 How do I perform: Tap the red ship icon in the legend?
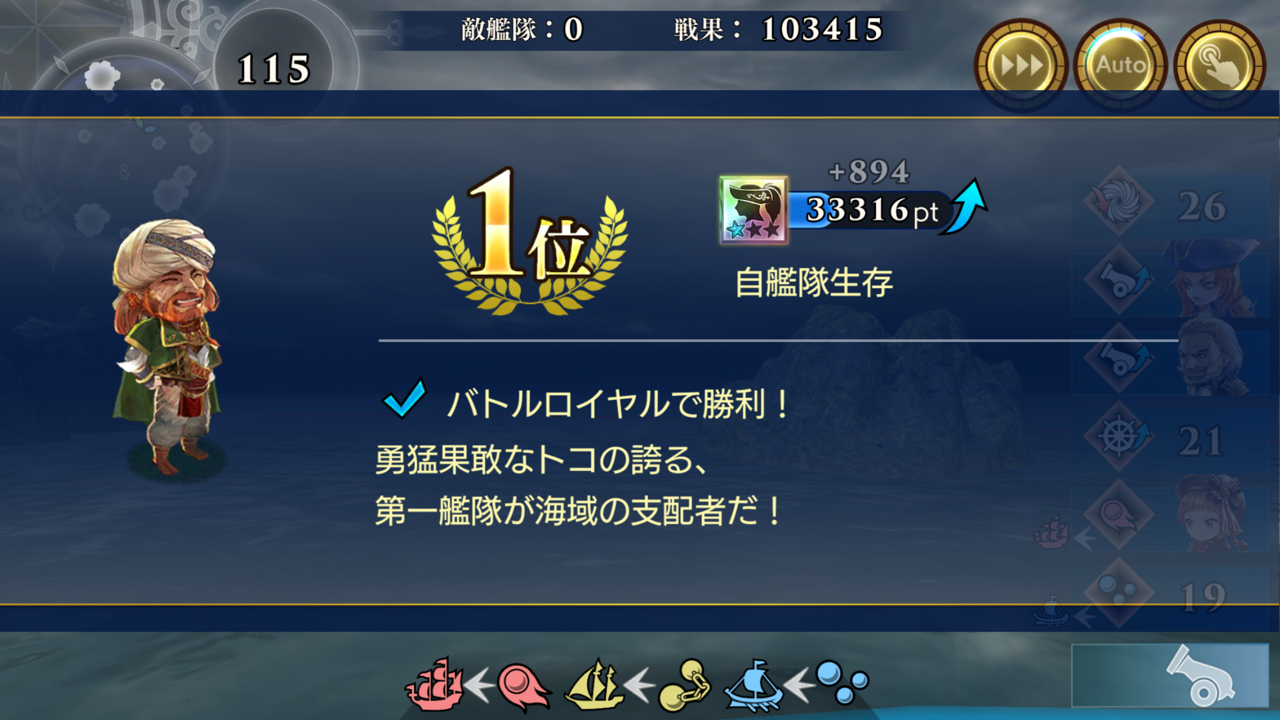tap(434, 683)
